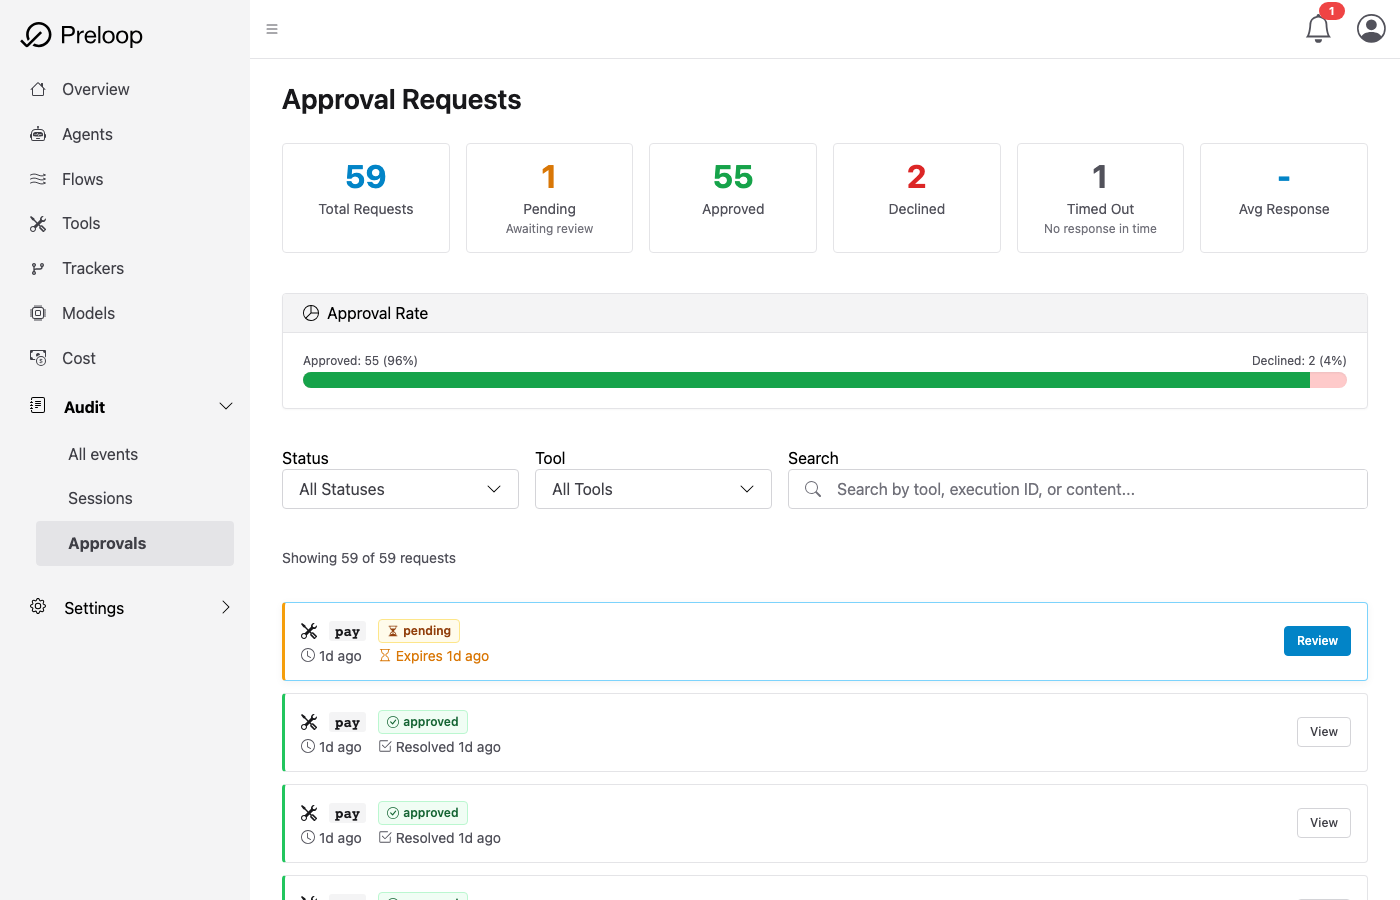Click the Models chip icon
1400x900 pixels.
38,313
